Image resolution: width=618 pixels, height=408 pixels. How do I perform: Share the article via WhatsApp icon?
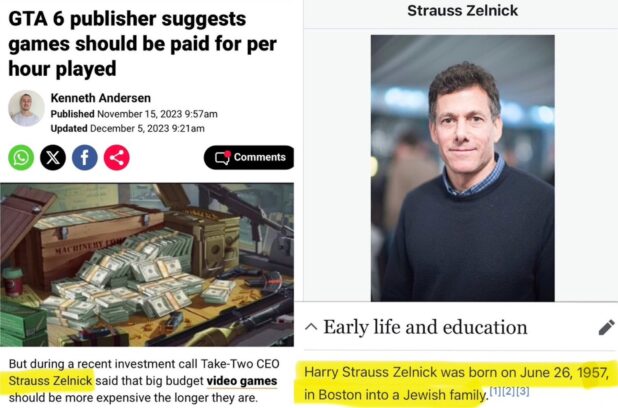(21, 157)
